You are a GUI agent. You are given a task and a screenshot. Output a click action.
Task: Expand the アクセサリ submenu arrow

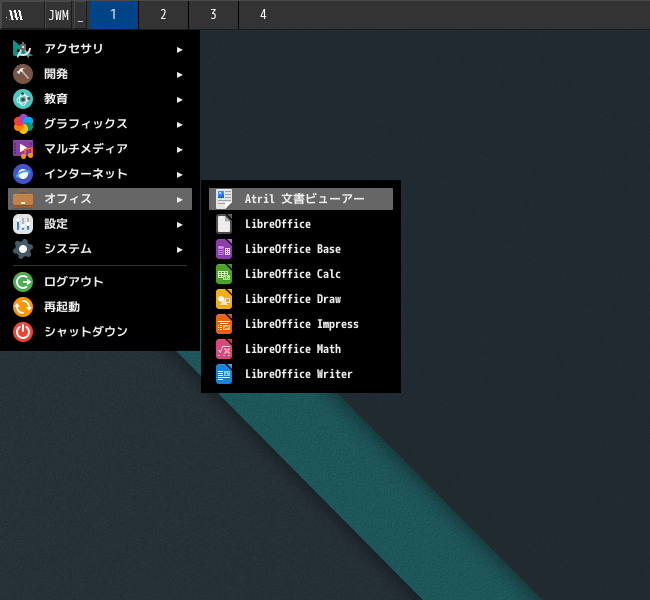(180, 49)
